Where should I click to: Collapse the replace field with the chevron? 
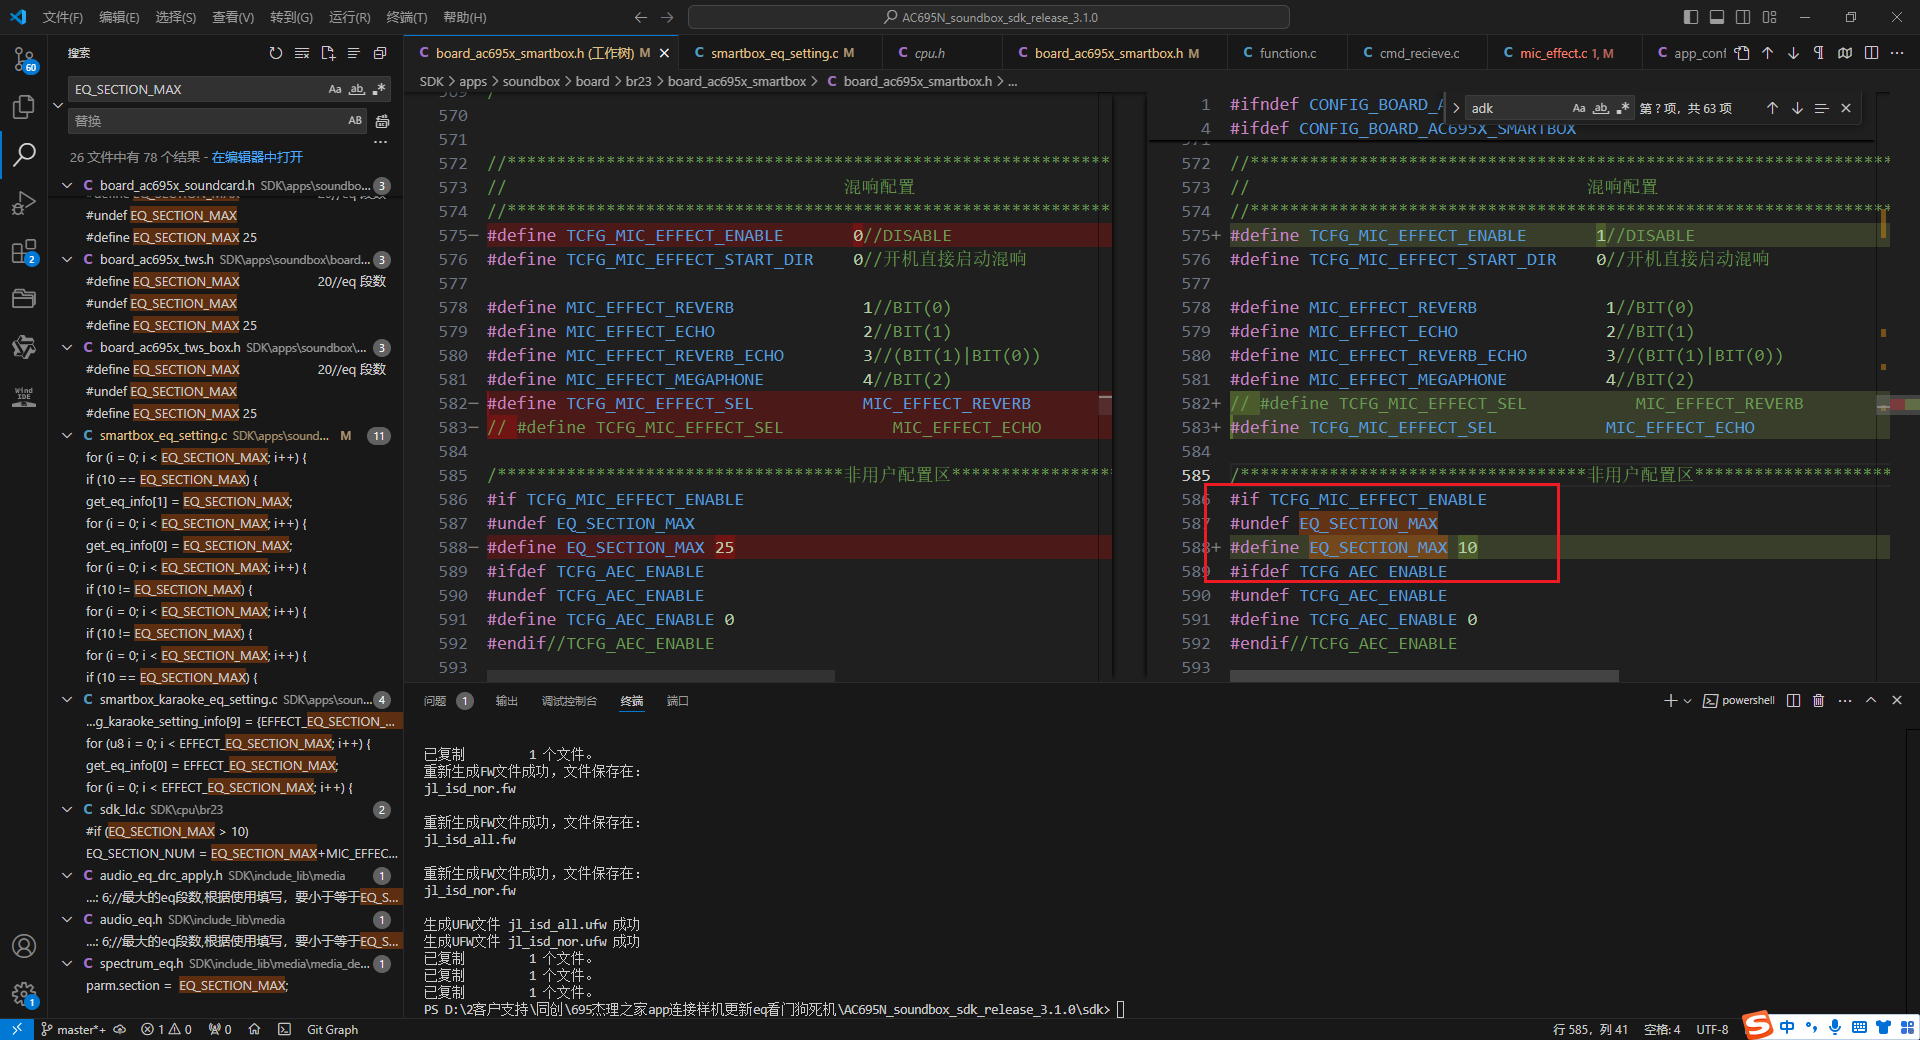pyautogui.click(x=57, y=105)
